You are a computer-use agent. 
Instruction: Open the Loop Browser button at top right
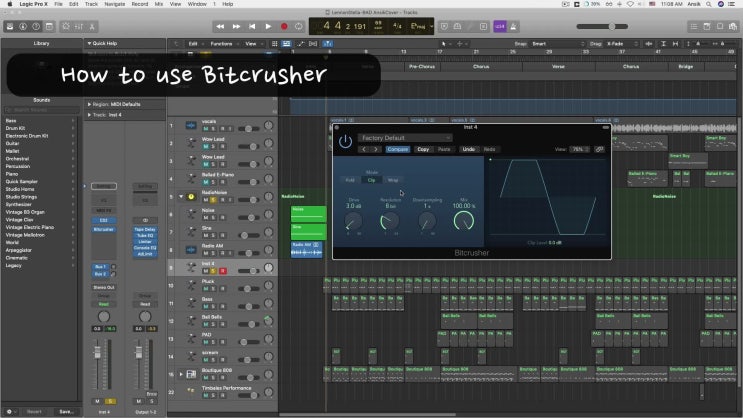pos(720,27)
